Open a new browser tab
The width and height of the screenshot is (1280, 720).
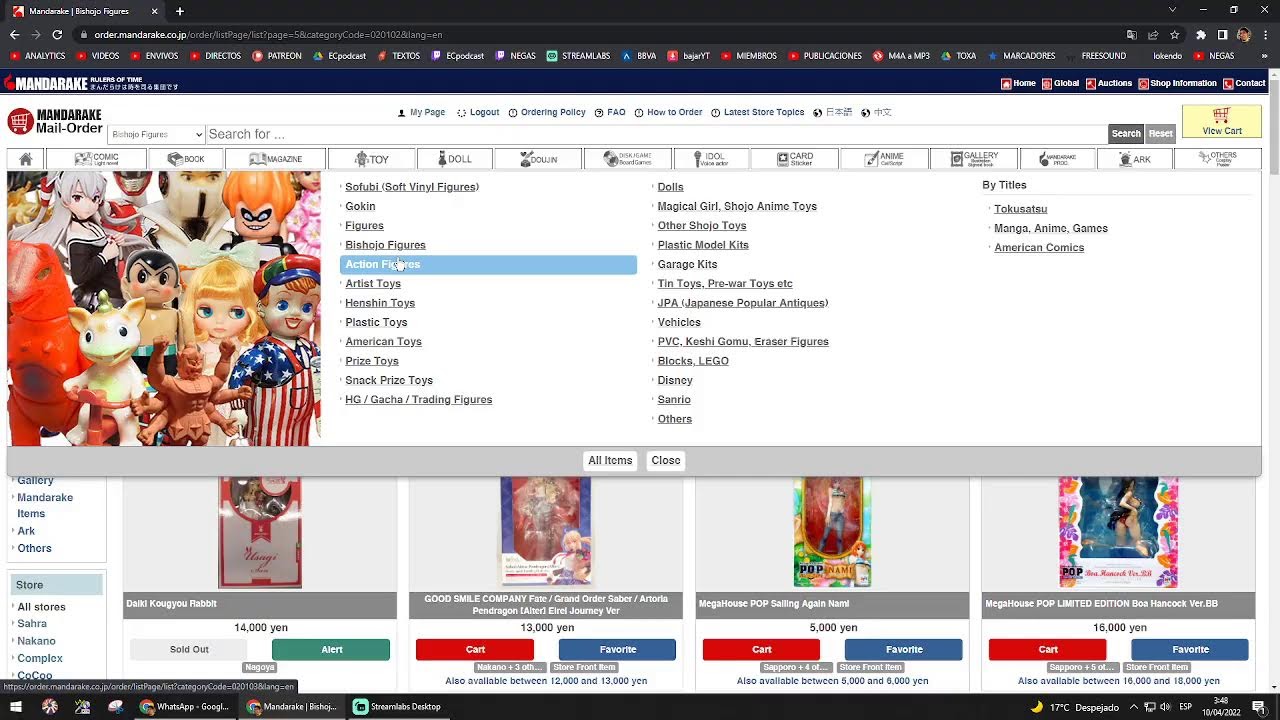click(x=180, y=11)
